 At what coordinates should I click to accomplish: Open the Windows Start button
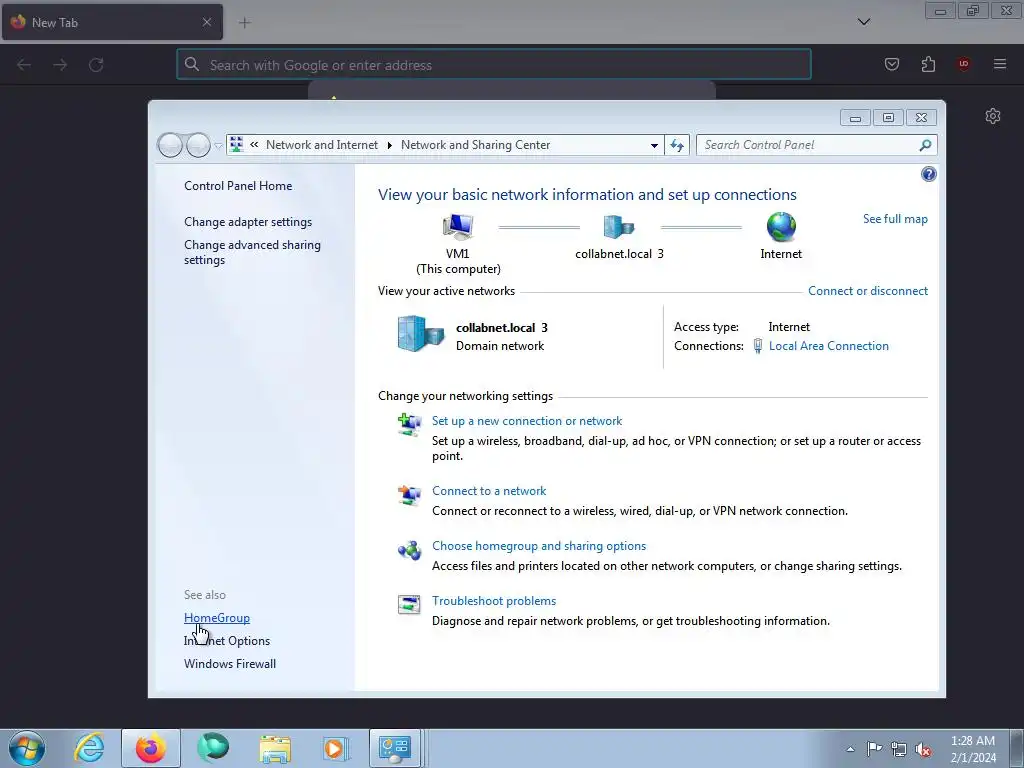pyautogui.click(x=27, y=748)
